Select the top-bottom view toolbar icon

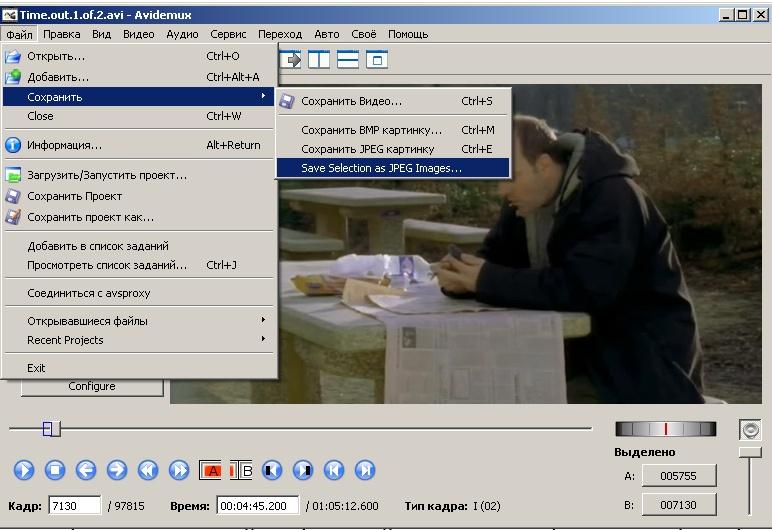click(348, 60)
